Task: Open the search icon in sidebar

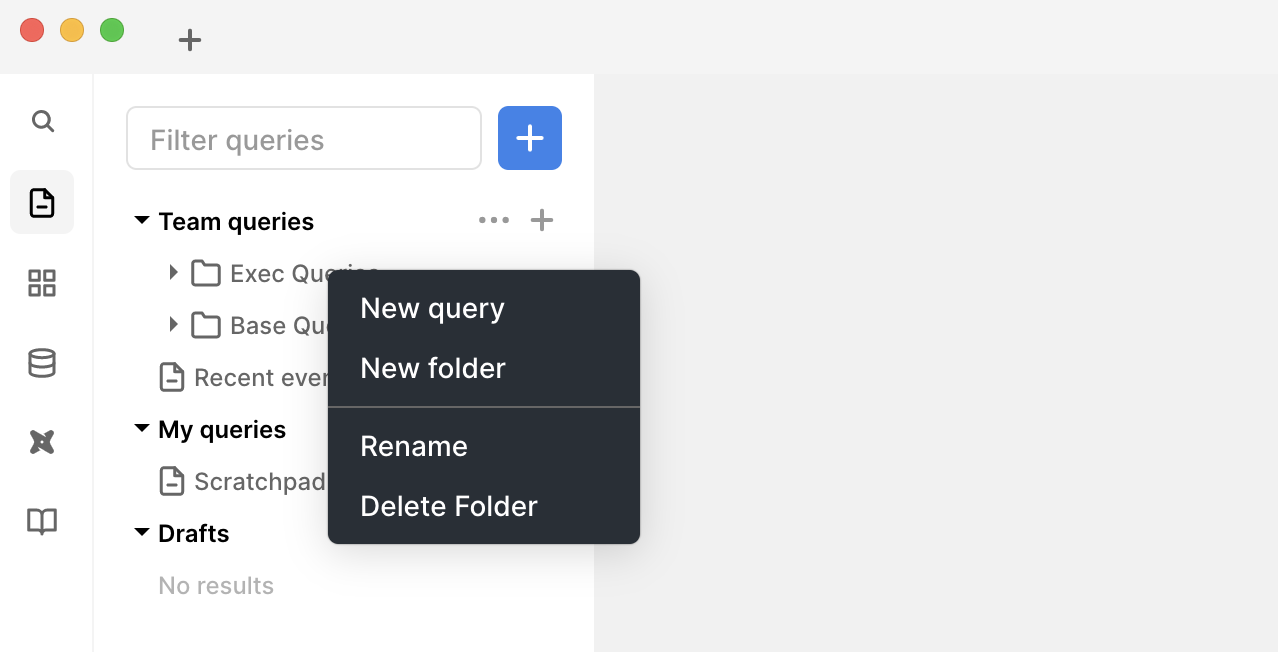Action: tap(42, 121)
